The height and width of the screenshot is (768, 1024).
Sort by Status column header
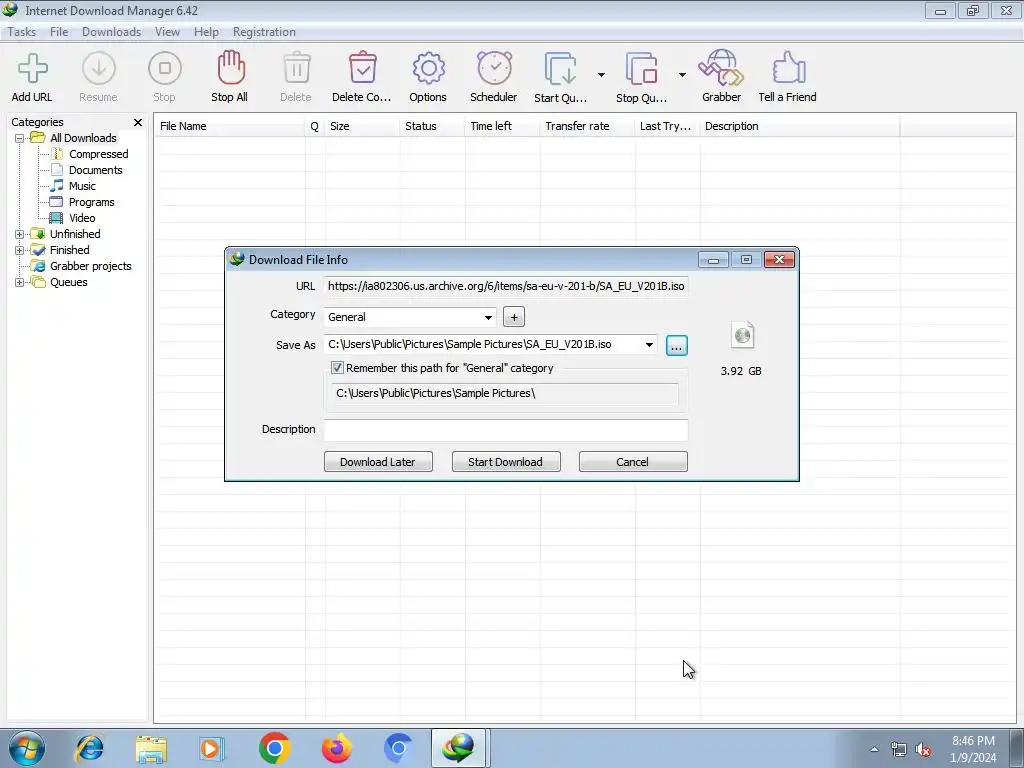click(x=432, y=126)
